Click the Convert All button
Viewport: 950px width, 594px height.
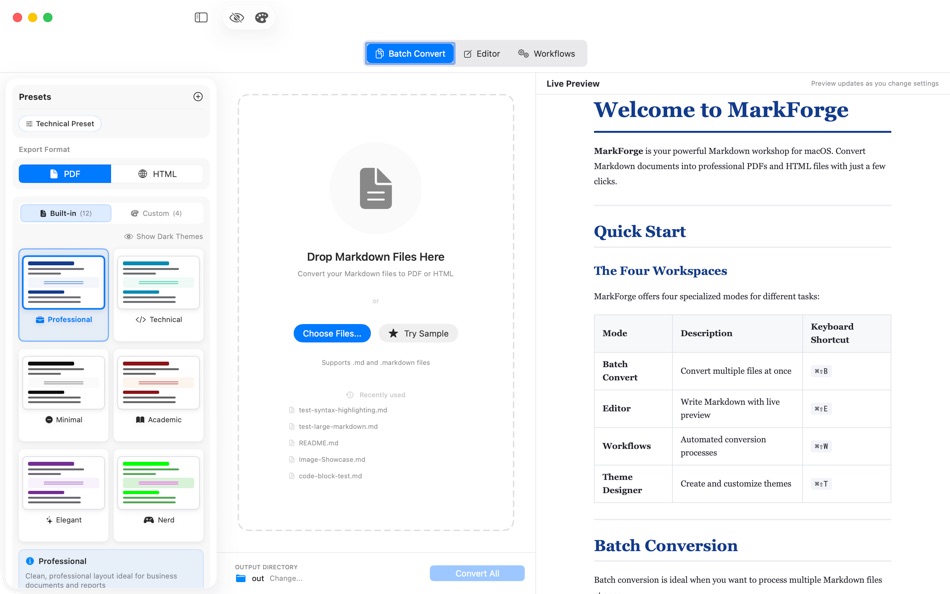click(477, 571)
